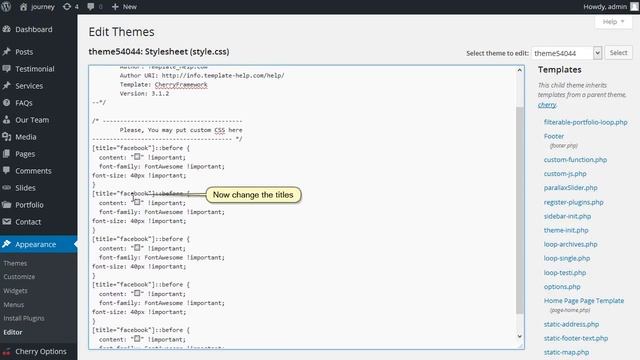This screenshot has height=360, width=640.
Task: Click the editor scrollbar down arrow
Action: click(x=520, y=336)
